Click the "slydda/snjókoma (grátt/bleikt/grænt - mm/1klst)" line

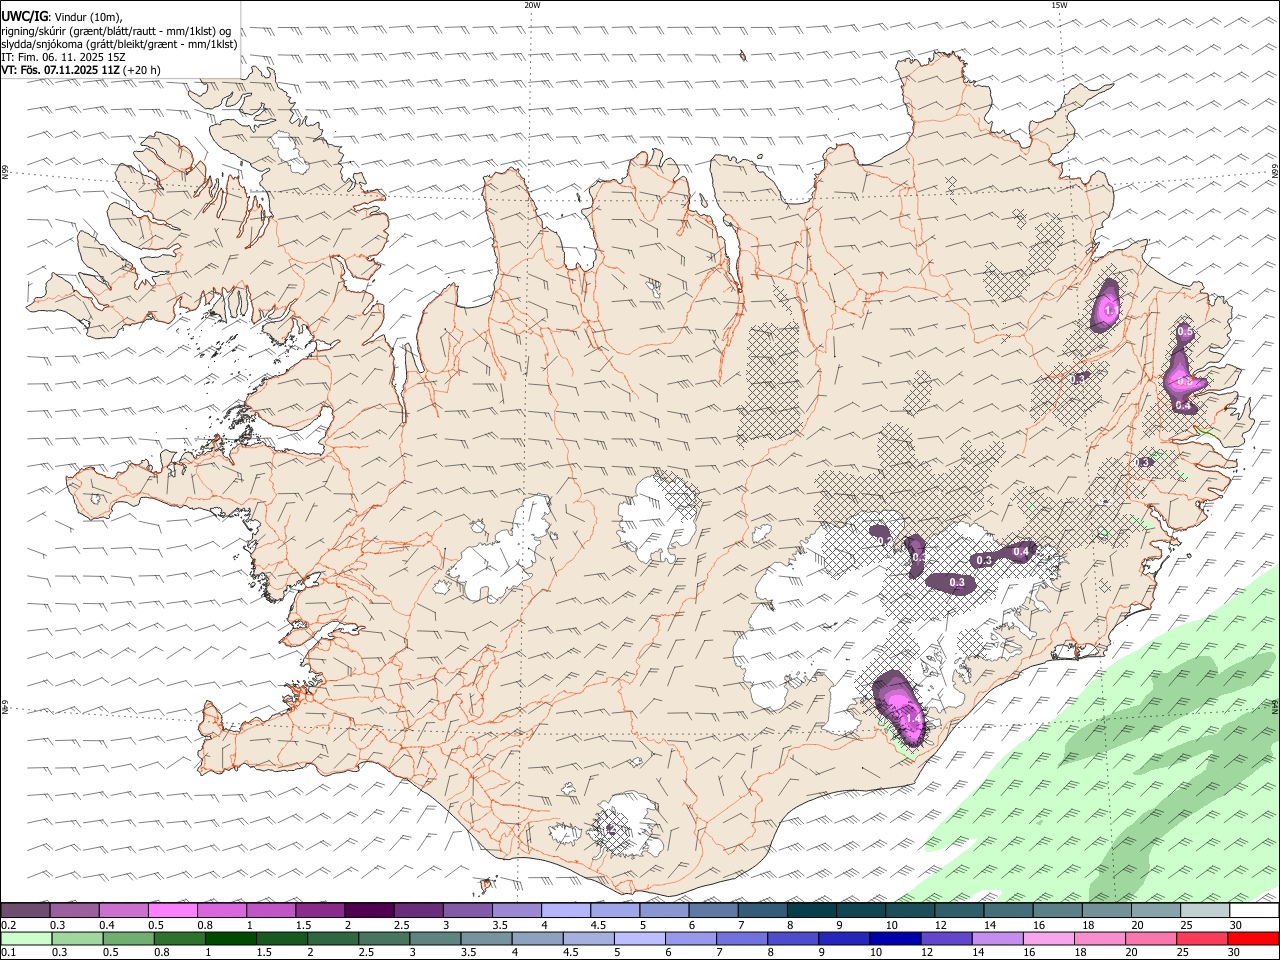pos(119,44)
